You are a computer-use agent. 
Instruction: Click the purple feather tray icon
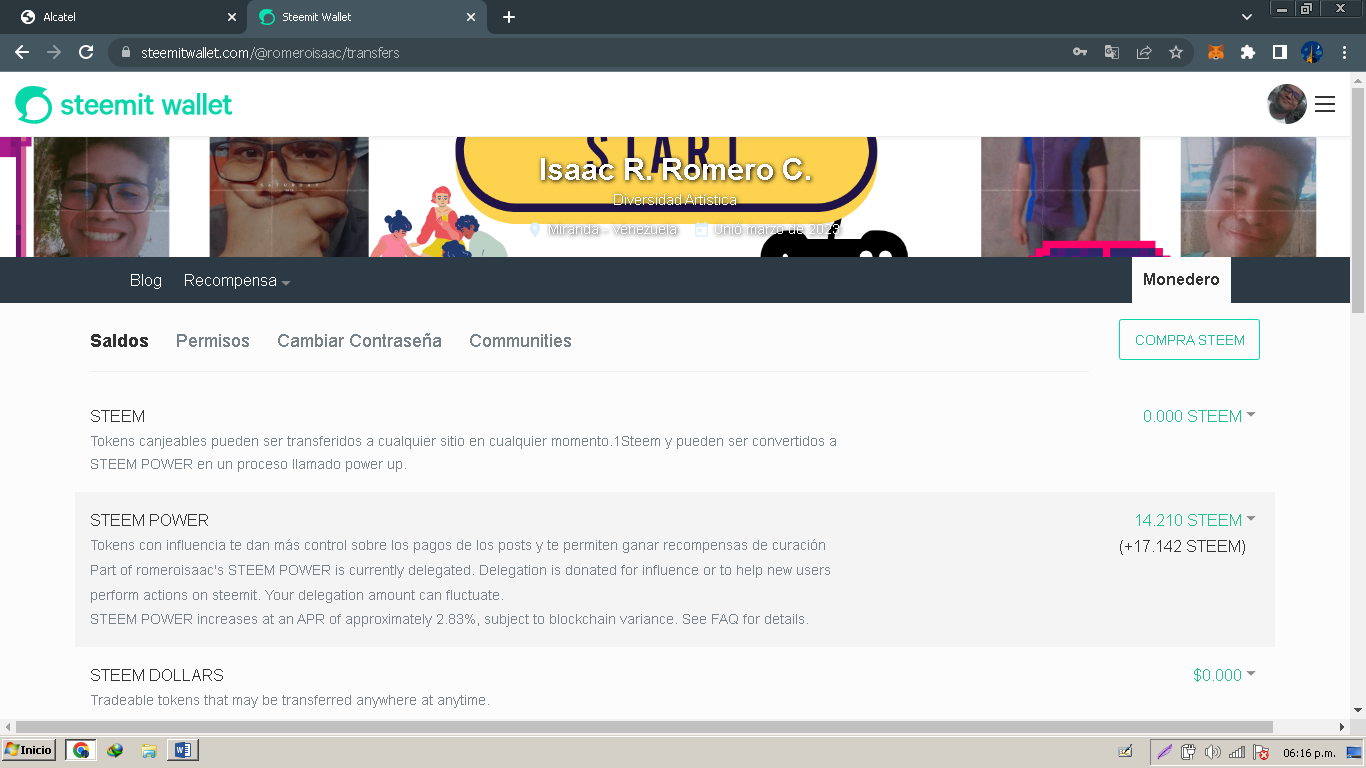[1164, 752]
